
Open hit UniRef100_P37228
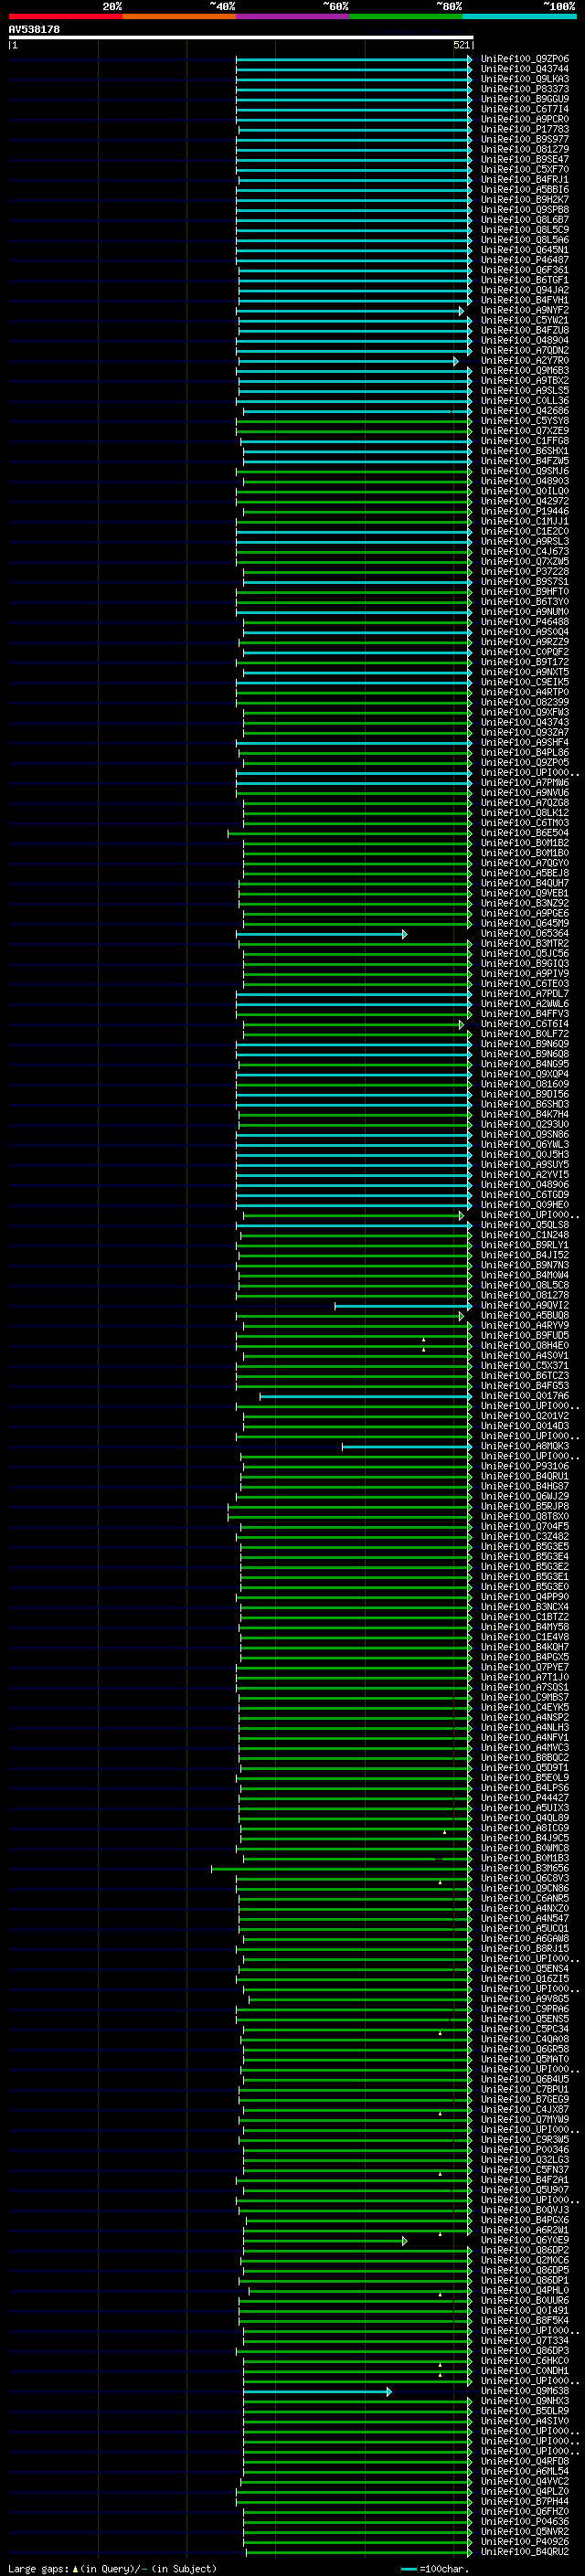525,571
